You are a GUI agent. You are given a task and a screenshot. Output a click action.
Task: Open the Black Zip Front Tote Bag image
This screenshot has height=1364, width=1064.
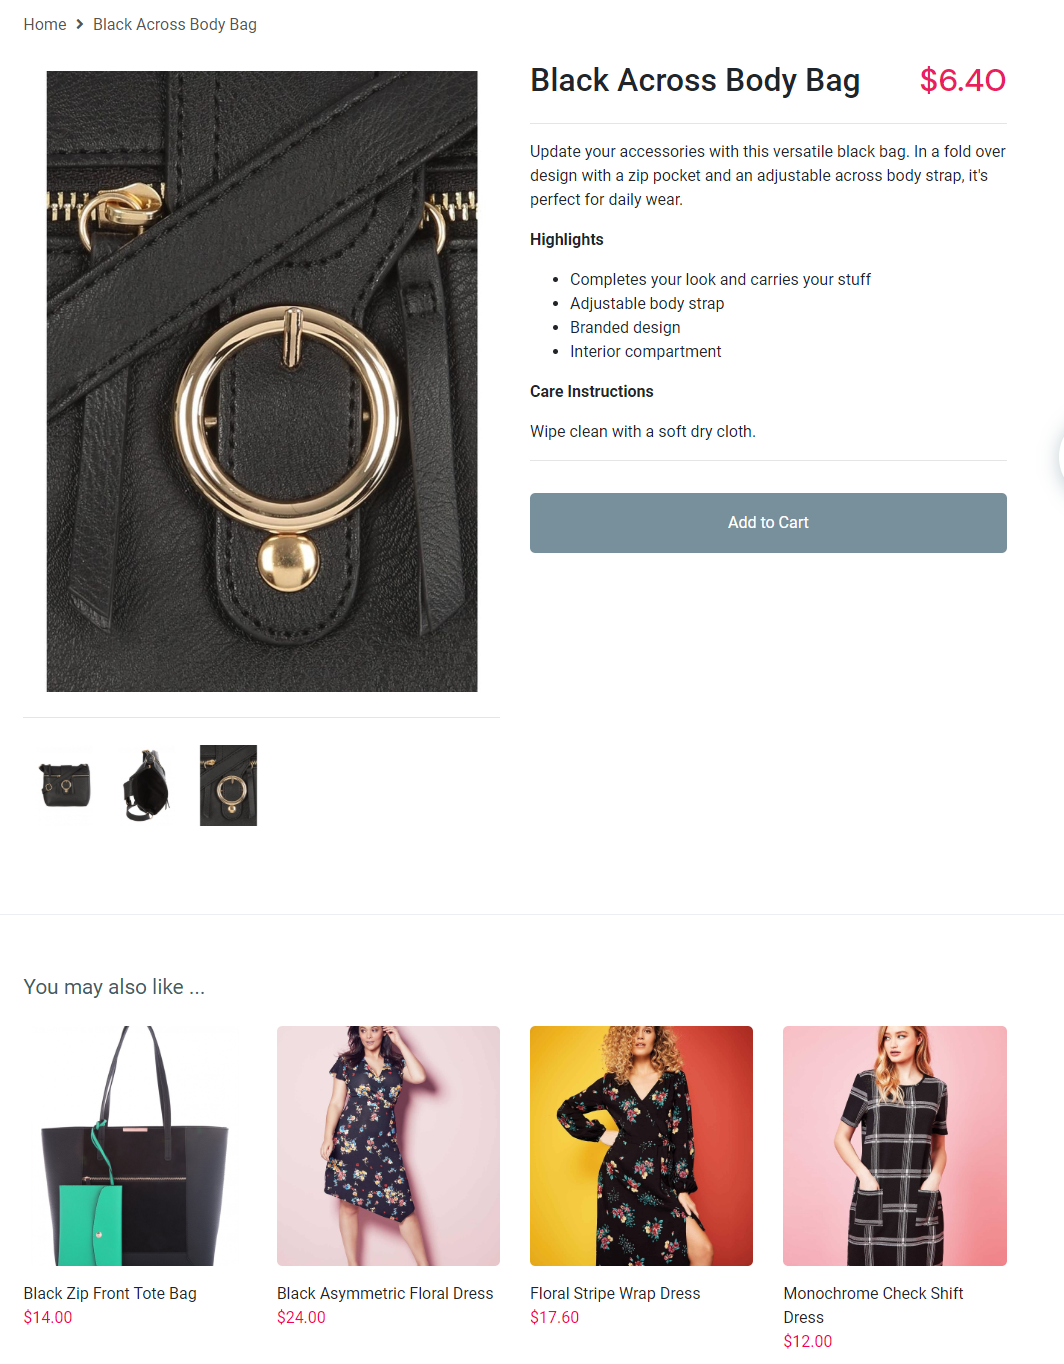pos(135,1146)
